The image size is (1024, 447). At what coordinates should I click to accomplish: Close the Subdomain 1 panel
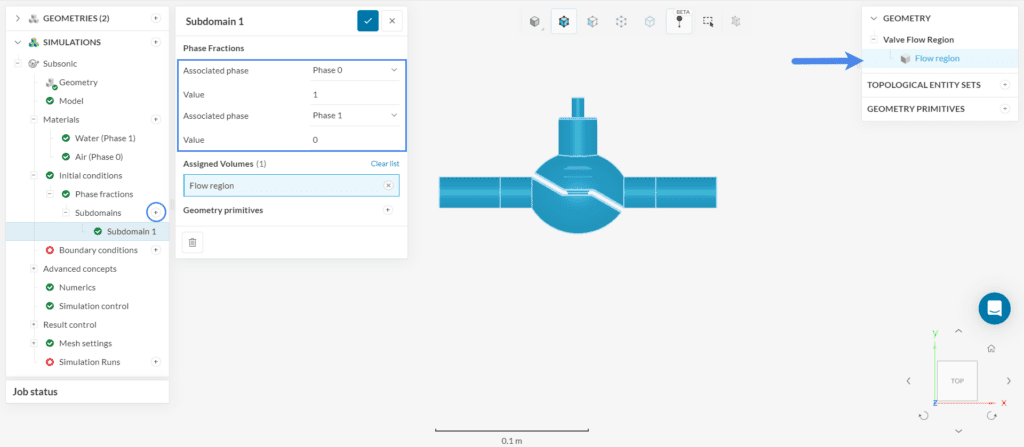[392, 21]
